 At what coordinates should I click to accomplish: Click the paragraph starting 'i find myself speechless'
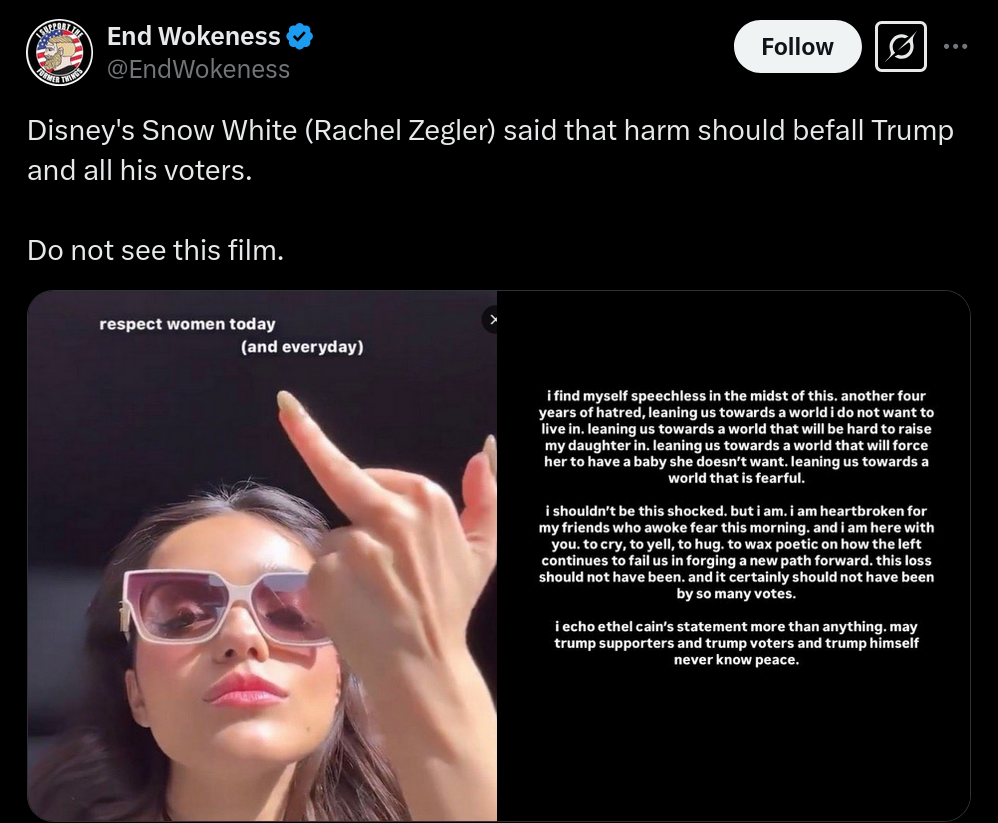coord(736,437)
